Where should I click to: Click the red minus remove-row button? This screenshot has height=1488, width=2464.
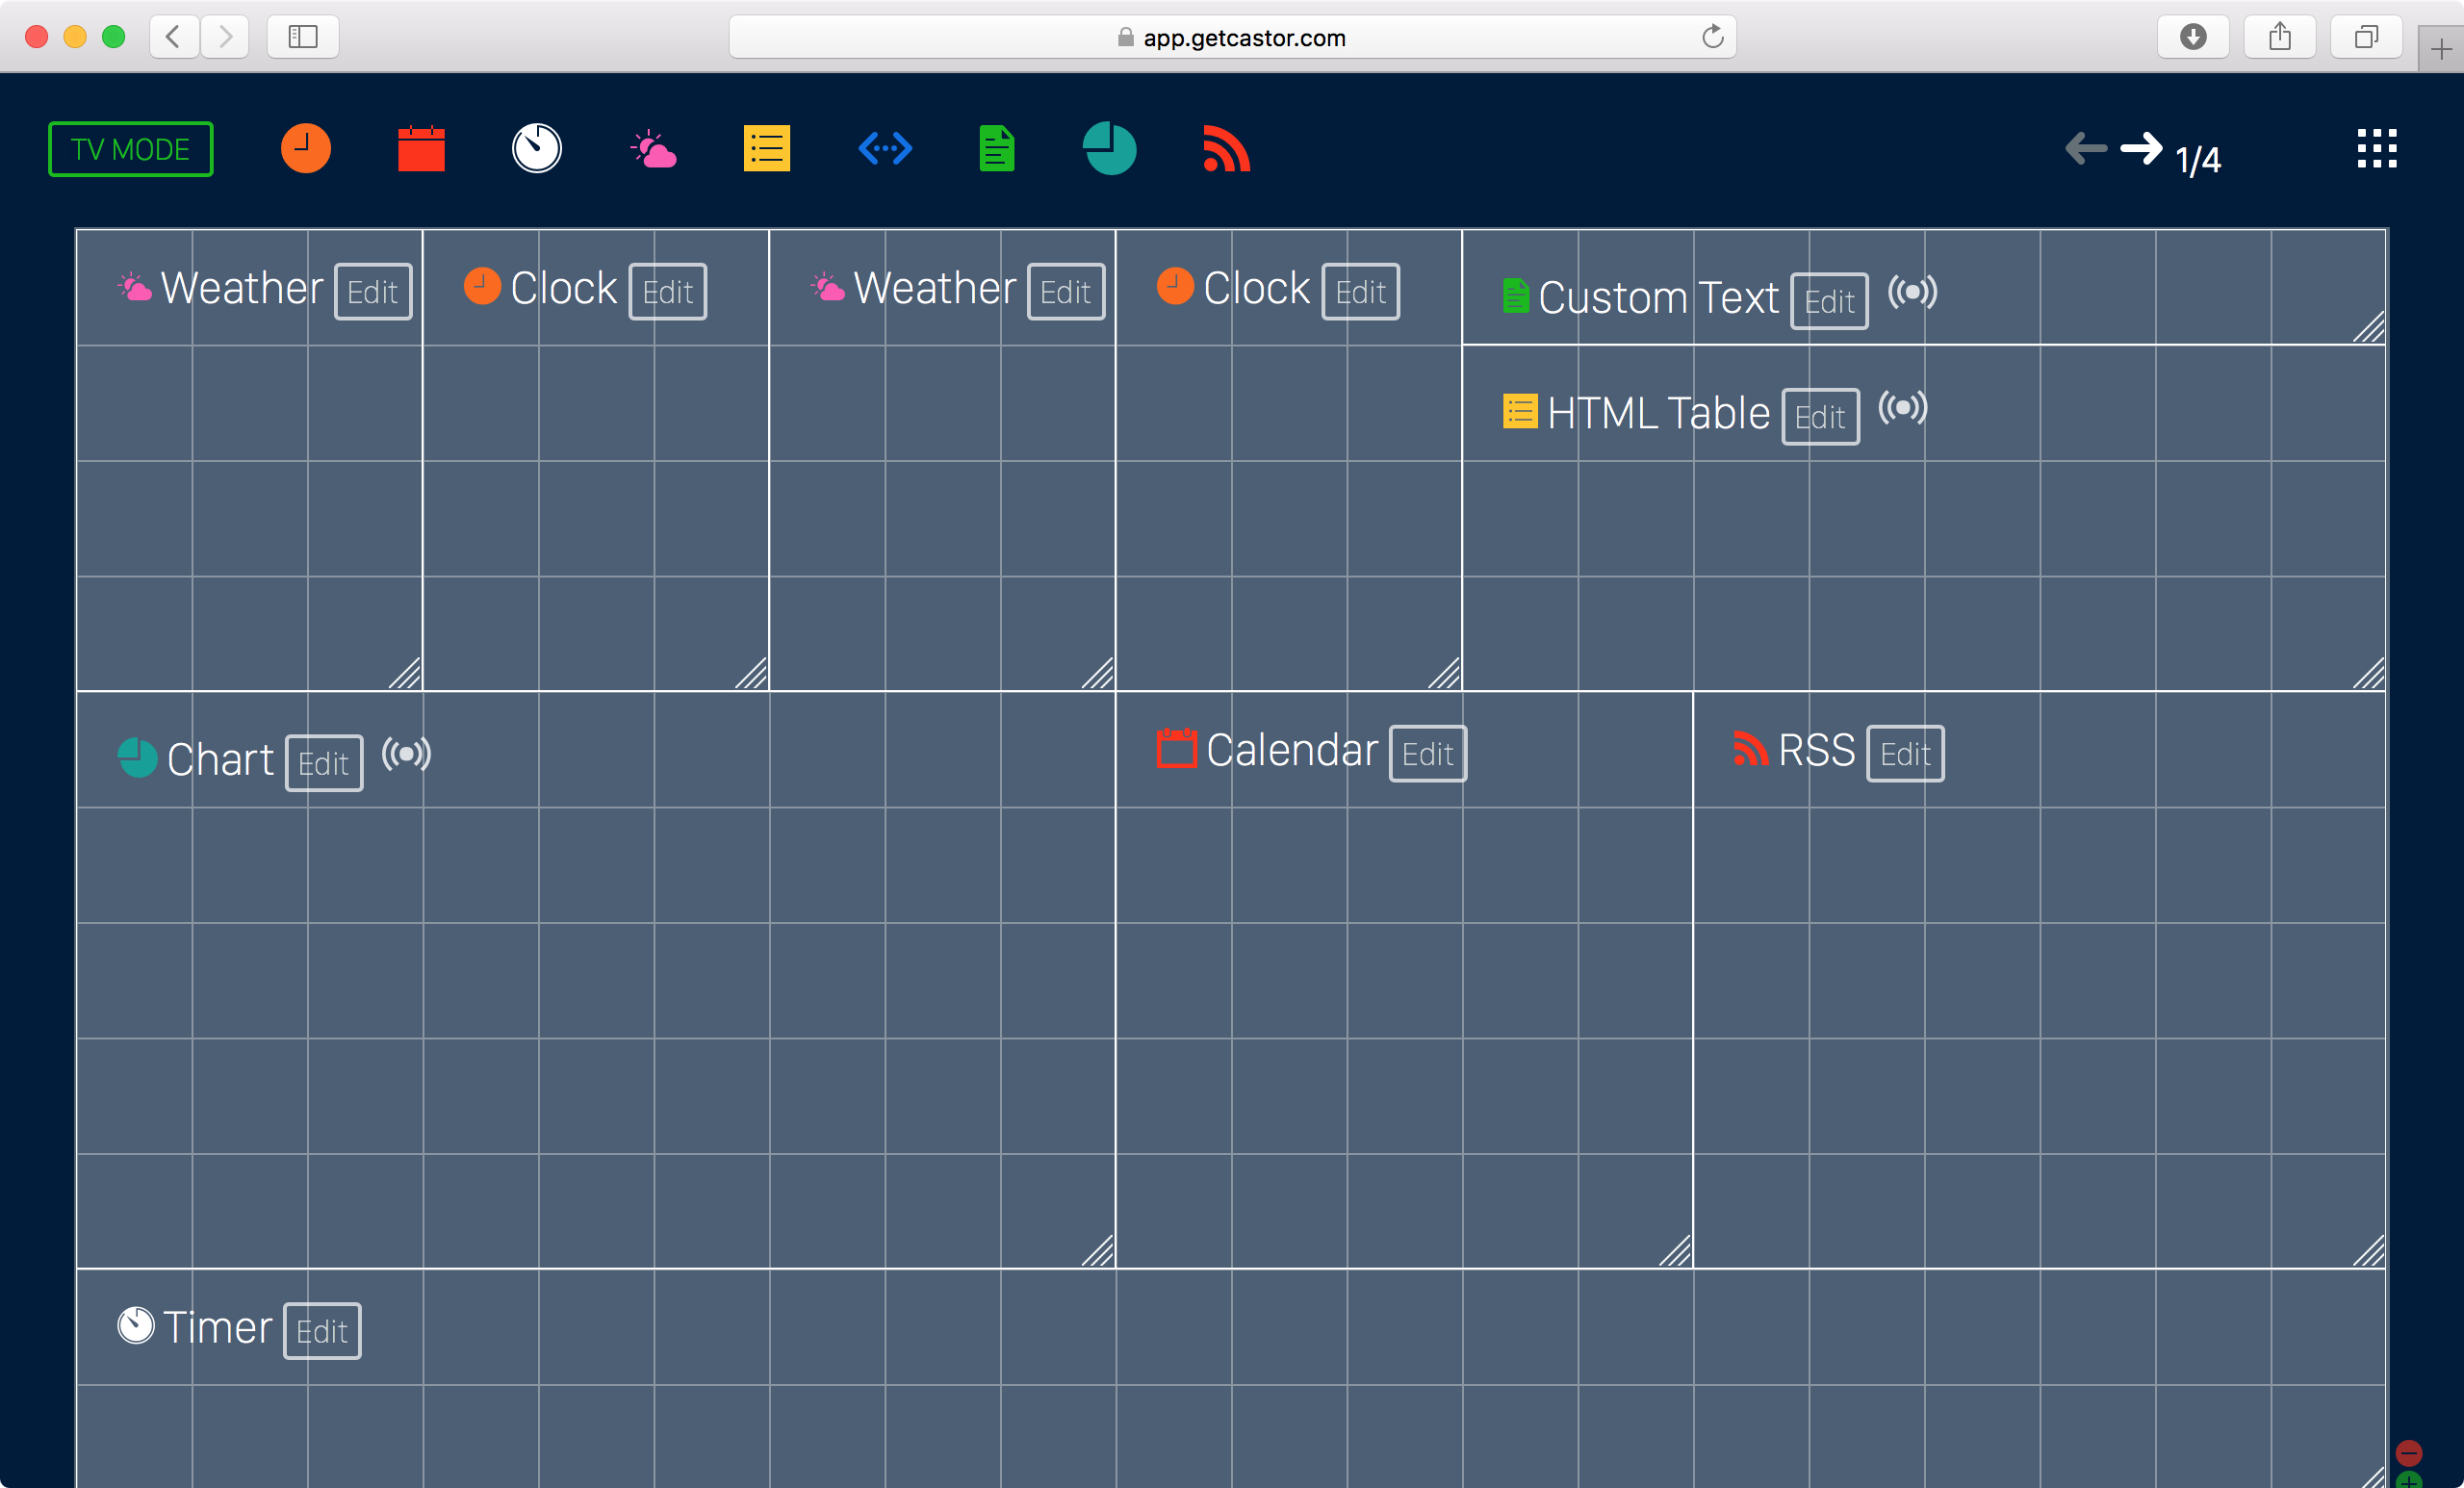2408,1452
